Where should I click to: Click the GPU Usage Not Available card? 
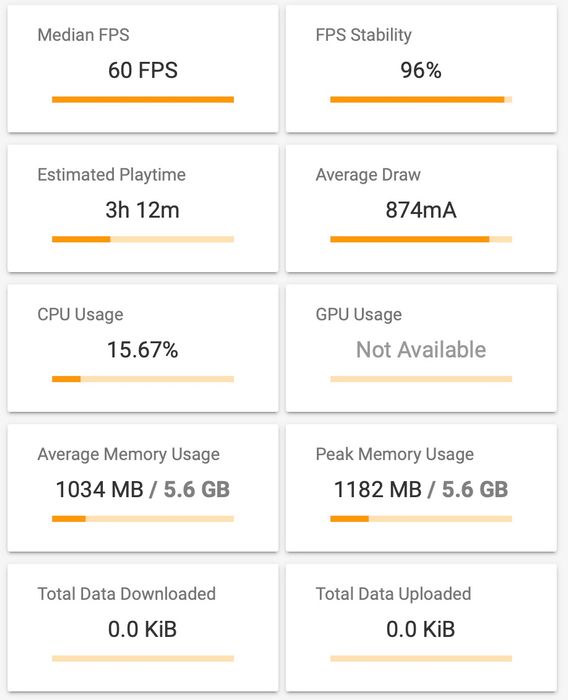pos(421,348)
